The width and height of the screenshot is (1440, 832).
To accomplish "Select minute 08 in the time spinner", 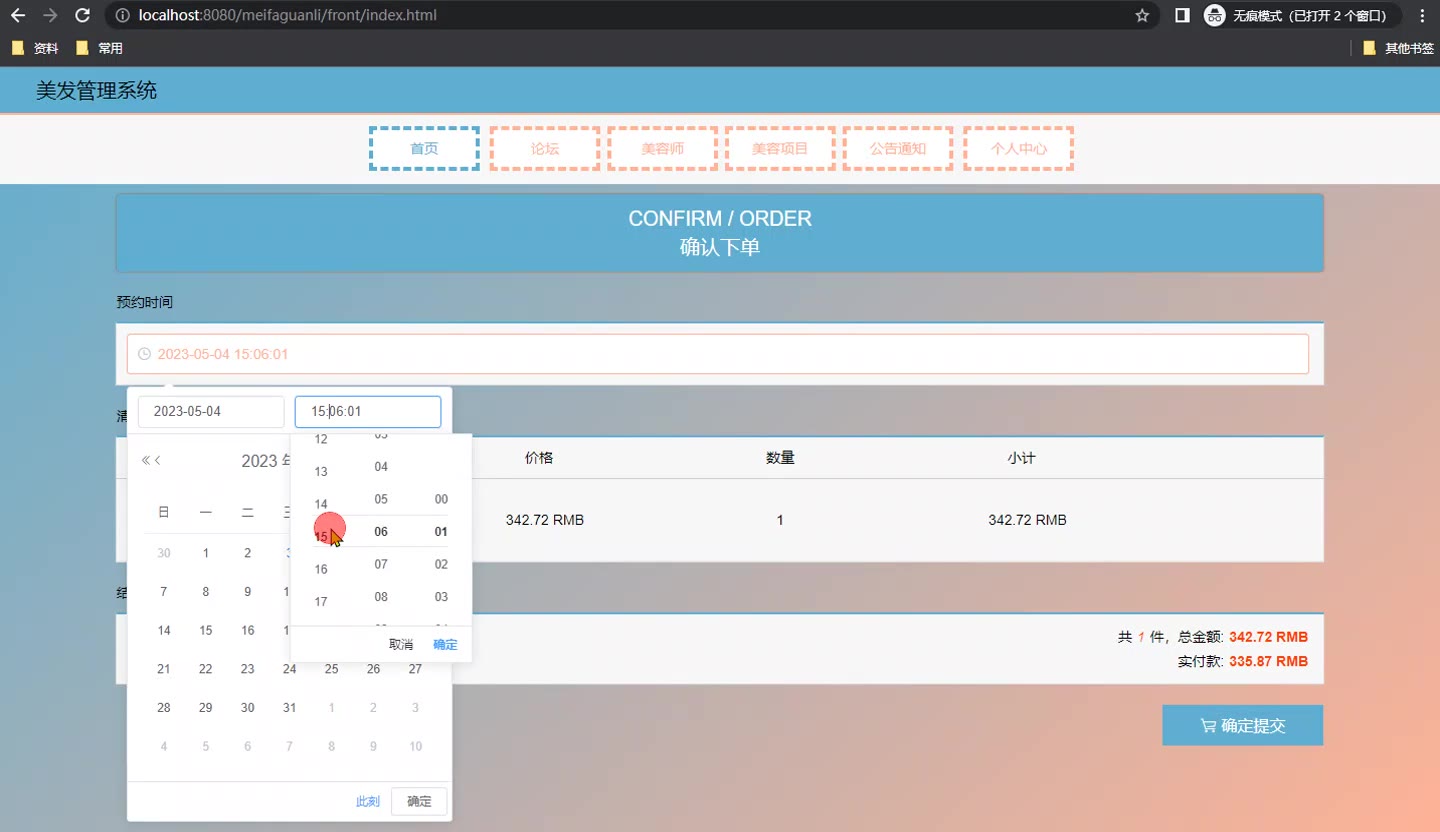I will pos(381,597).
